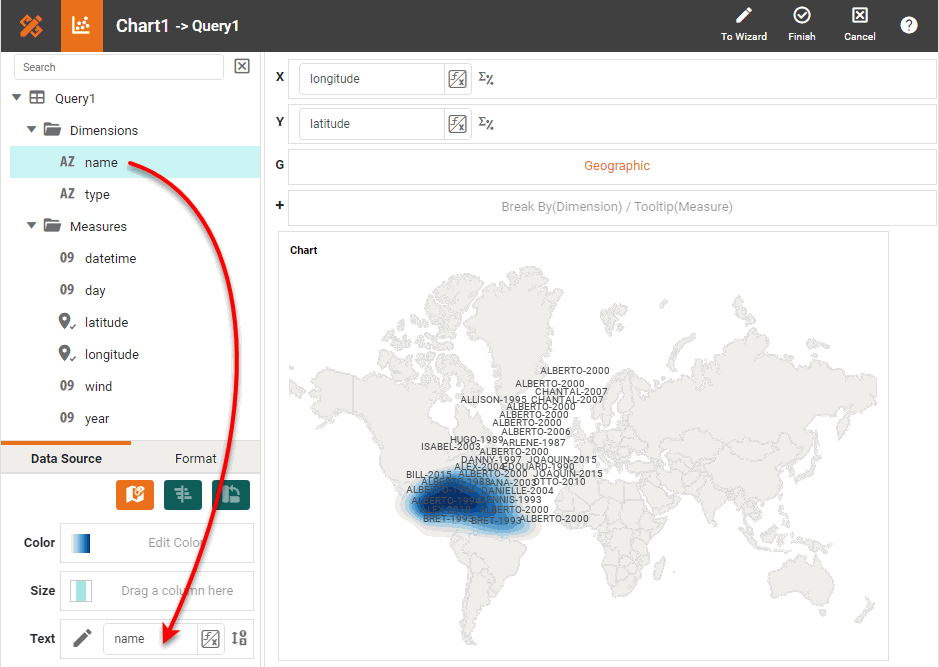Select the wind measure in the tree

[x=98, y=386]
